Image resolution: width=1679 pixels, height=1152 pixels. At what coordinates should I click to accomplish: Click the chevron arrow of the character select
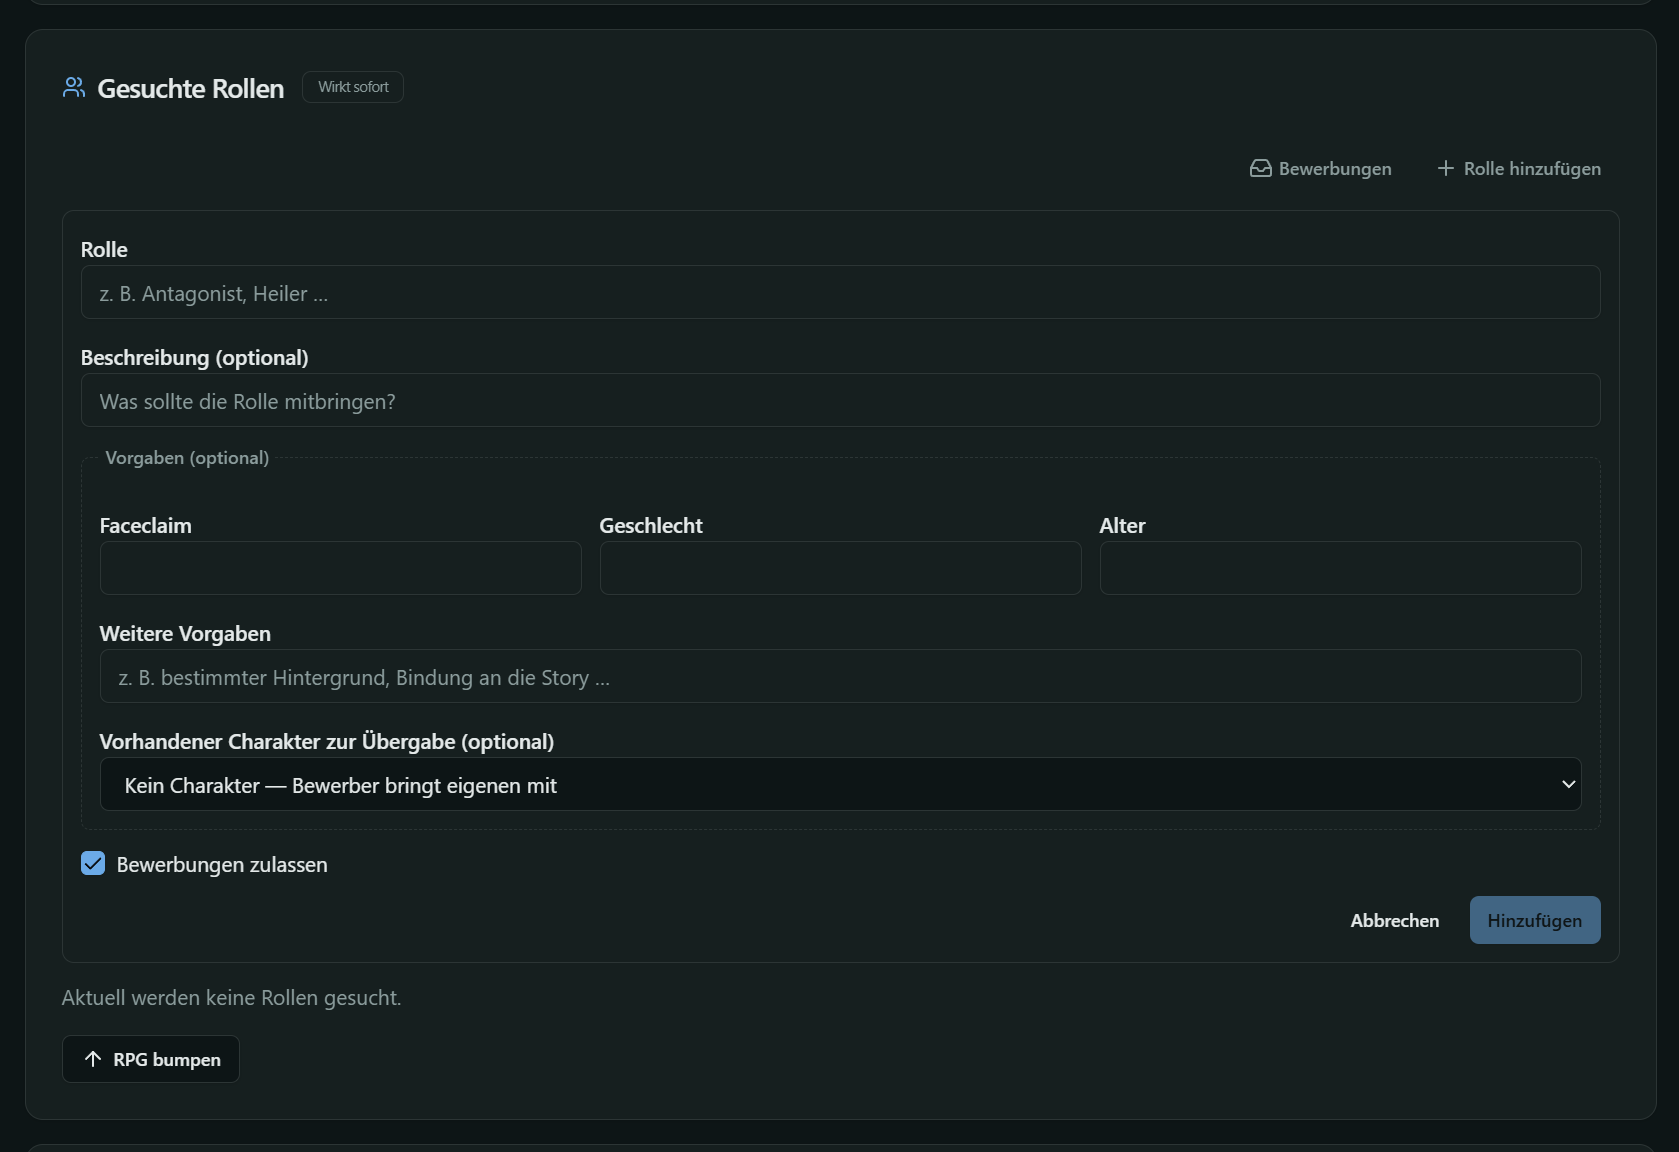pos(1567,785)
